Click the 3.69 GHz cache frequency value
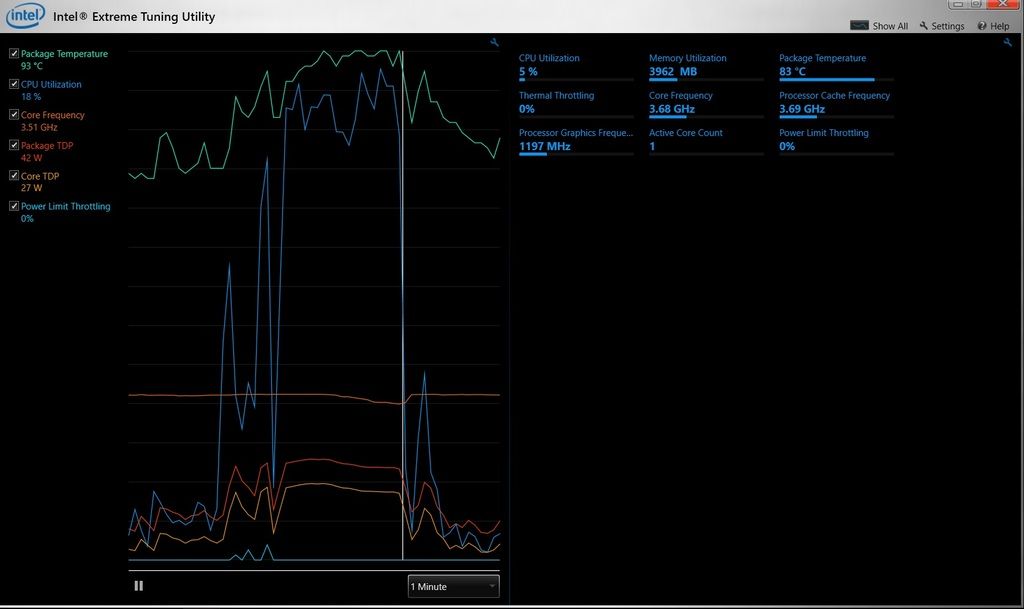 (801, 109)
